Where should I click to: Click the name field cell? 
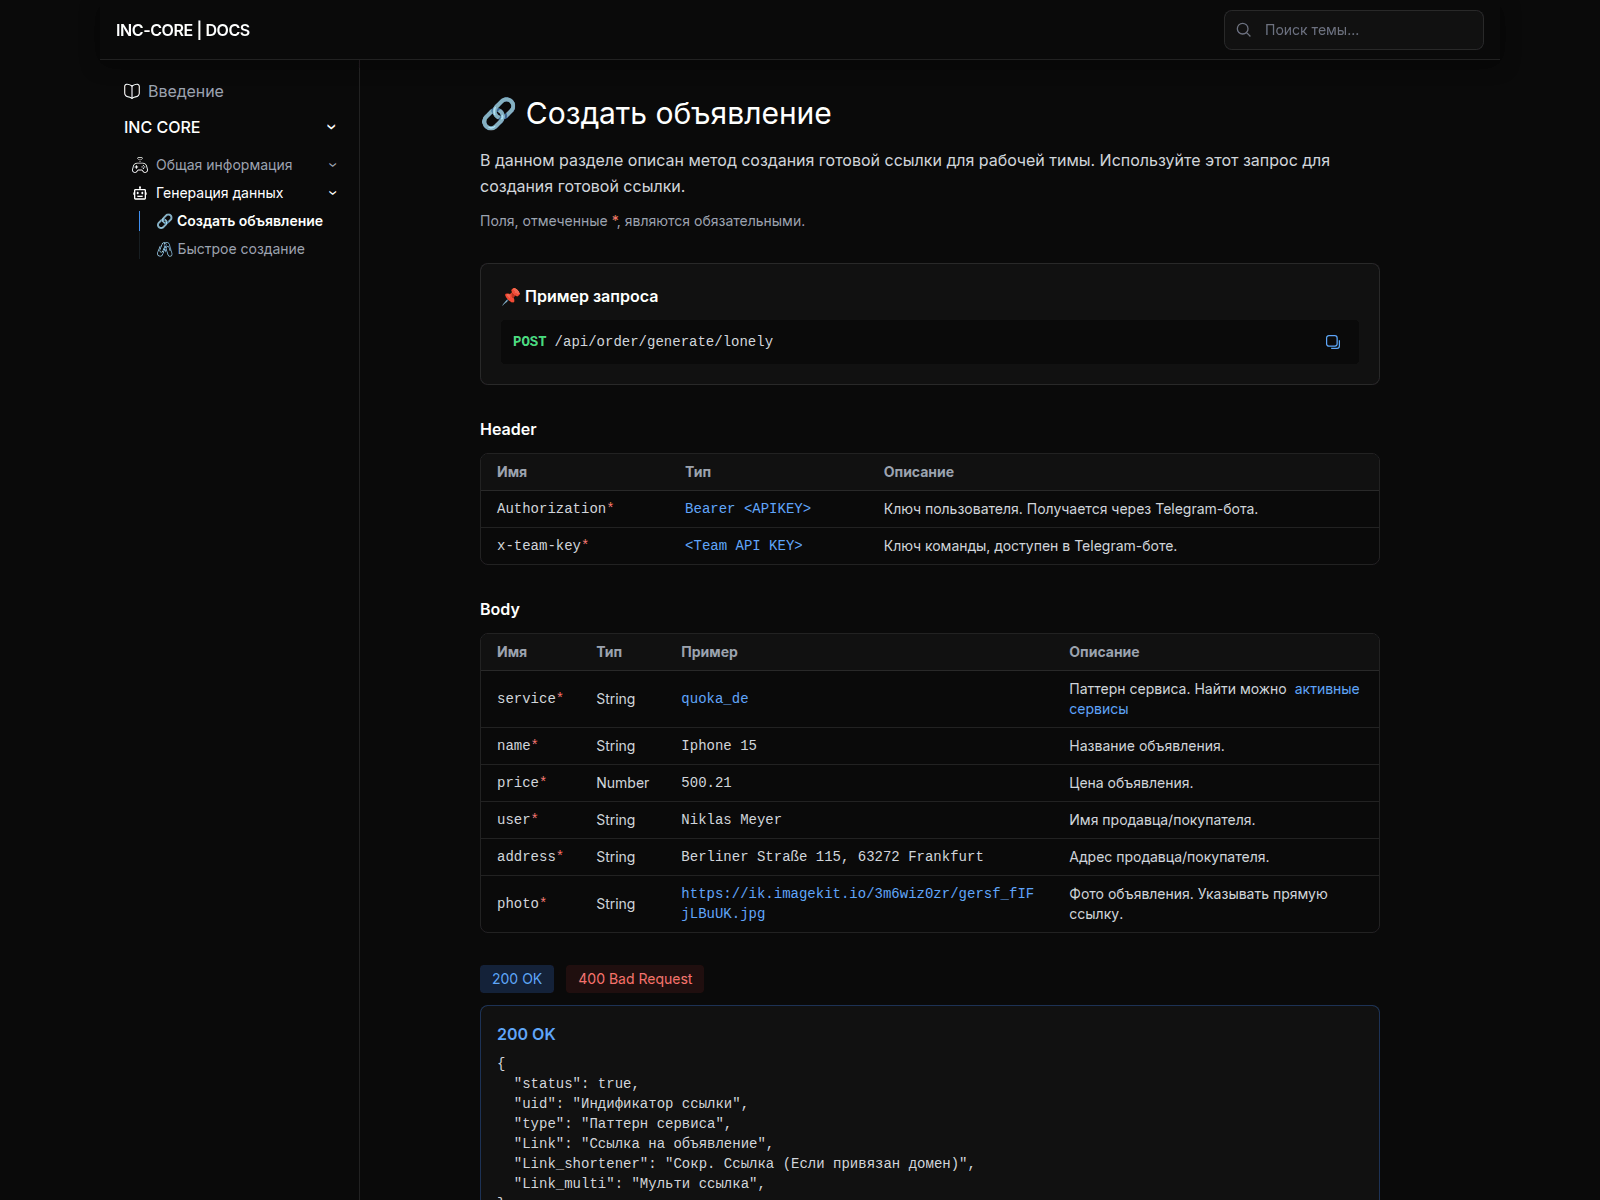tap(518, 746)
